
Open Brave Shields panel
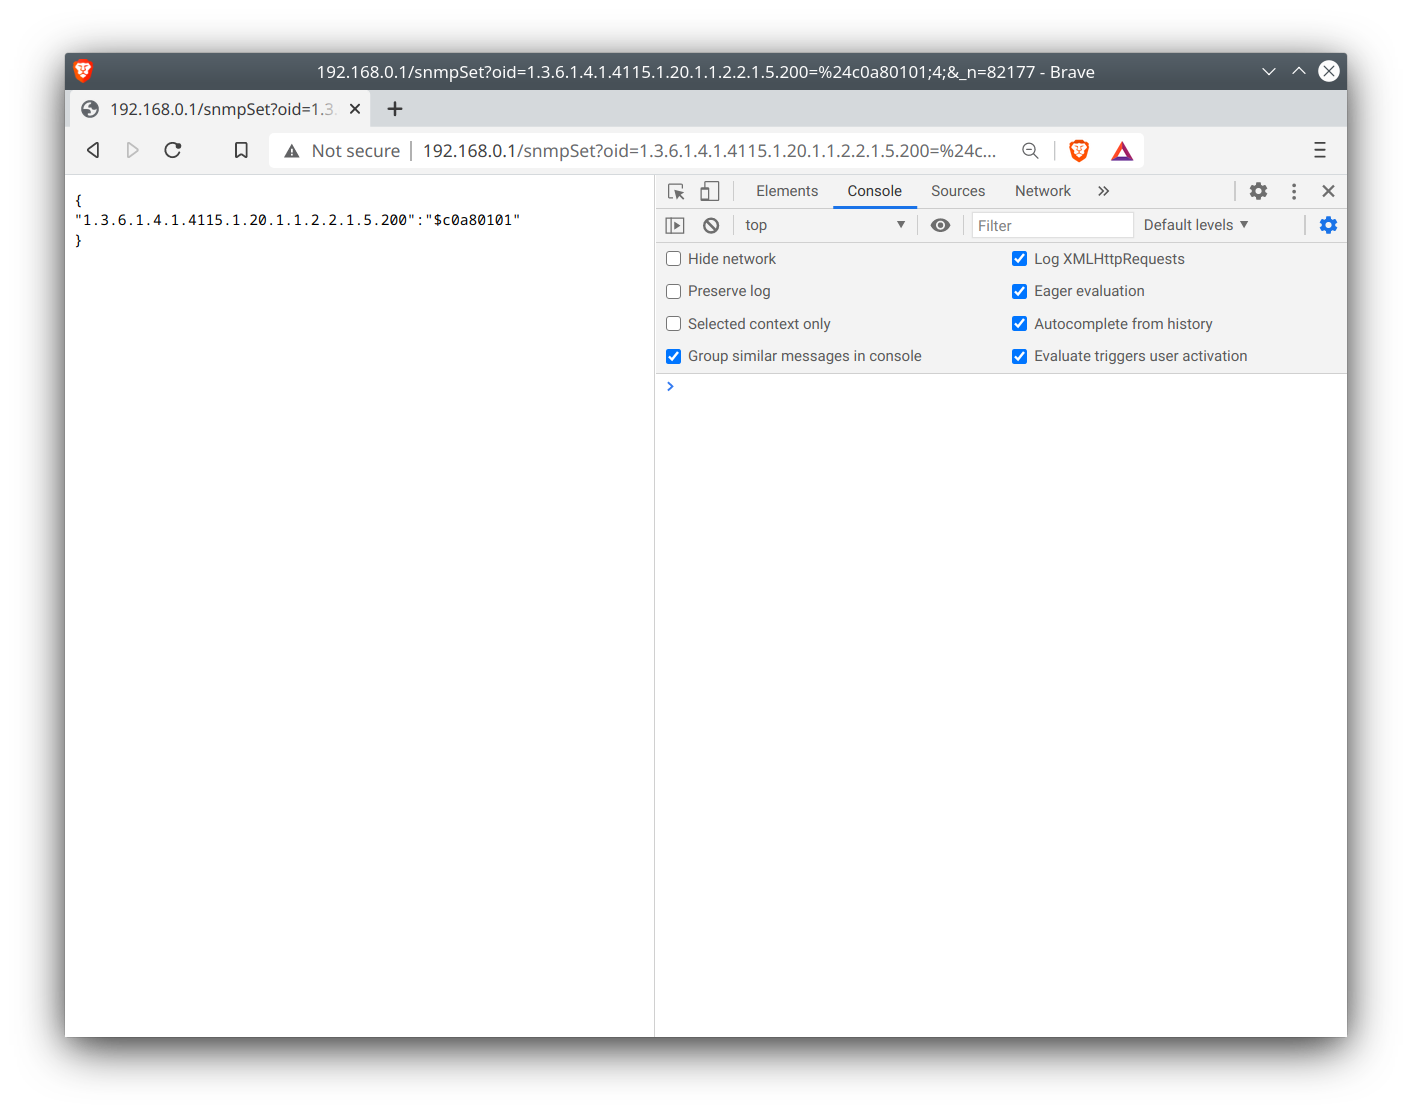pyautogui.click(x=1079, y=150)
